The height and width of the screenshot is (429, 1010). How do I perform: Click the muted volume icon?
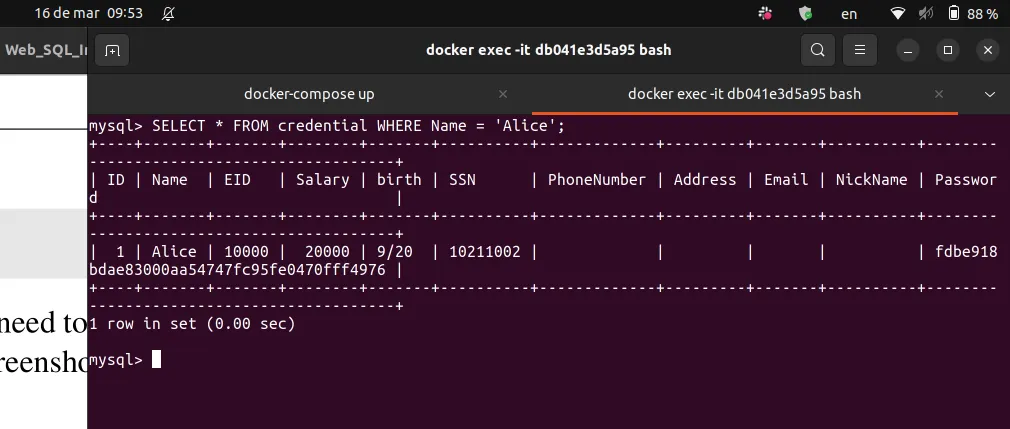pos(926,14)
